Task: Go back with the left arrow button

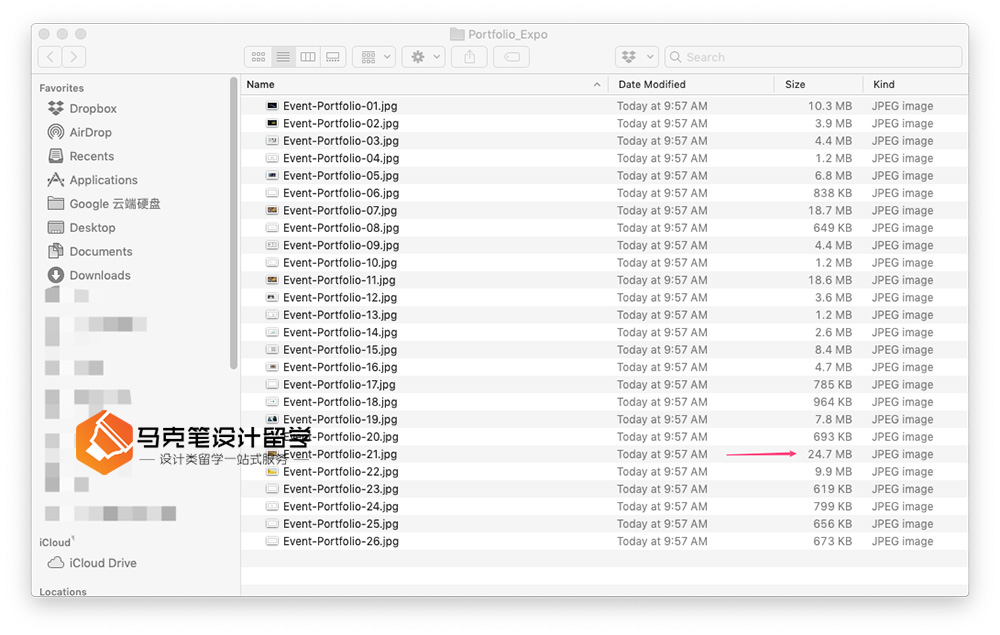Action: 50,57
